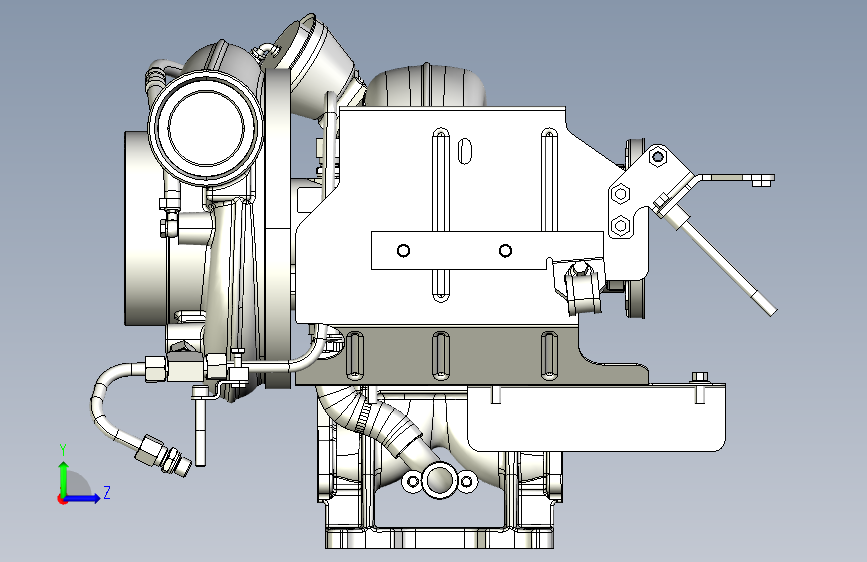Select the dark gray slotted gasket plate
This screenshot has height=562, width=867.
[470, 355]
